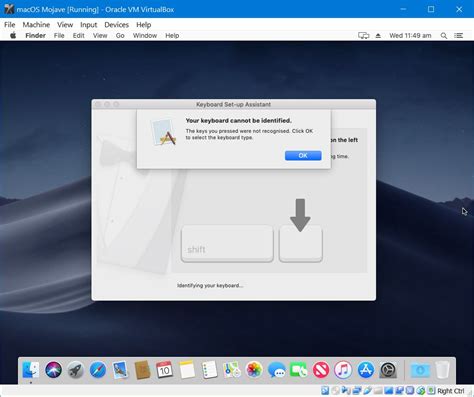Open News red icon in Dock
The image size is (474, 397).
pos(321,370)
